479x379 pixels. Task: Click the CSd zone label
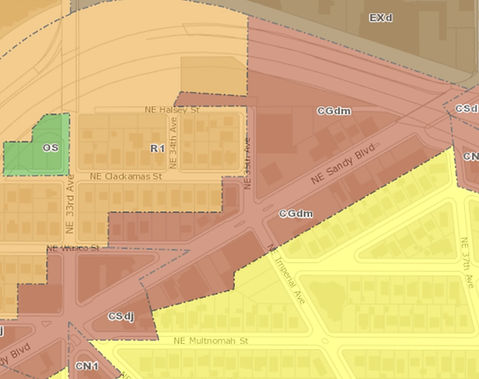click(x=466, y=108)
